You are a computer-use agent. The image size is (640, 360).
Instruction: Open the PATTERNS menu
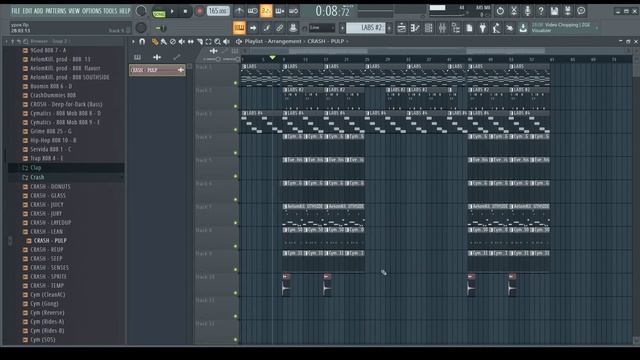(56, 11)
